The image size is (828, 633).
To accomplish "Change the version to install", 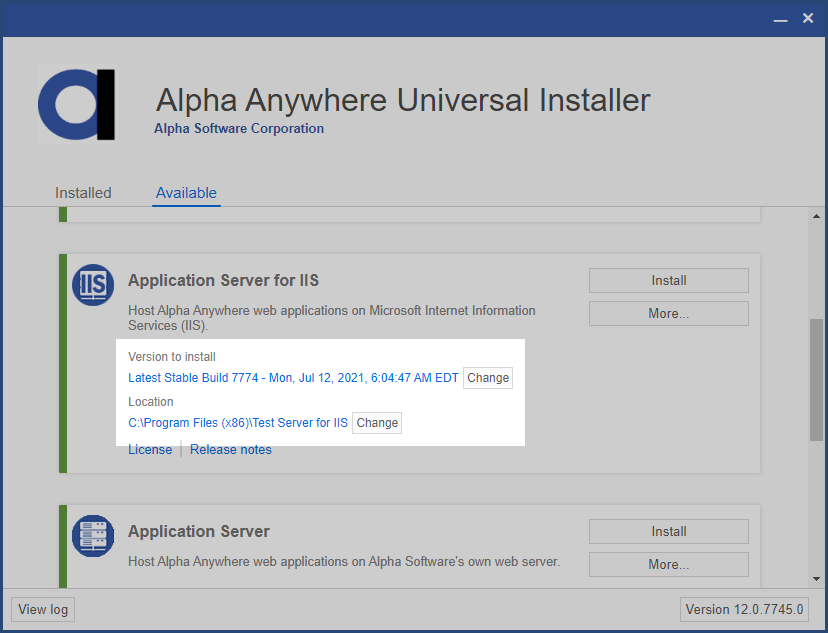I will point(488,378).
